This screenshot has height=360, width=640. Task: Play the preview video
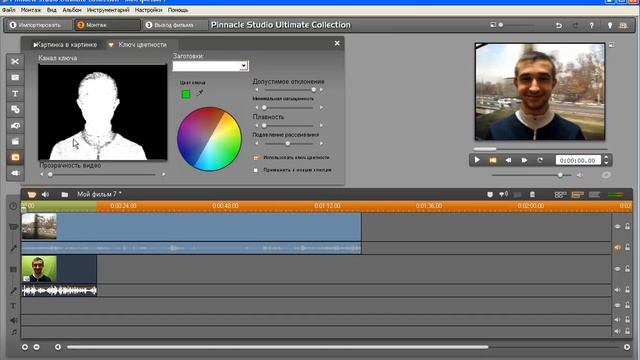pos(477,160)
